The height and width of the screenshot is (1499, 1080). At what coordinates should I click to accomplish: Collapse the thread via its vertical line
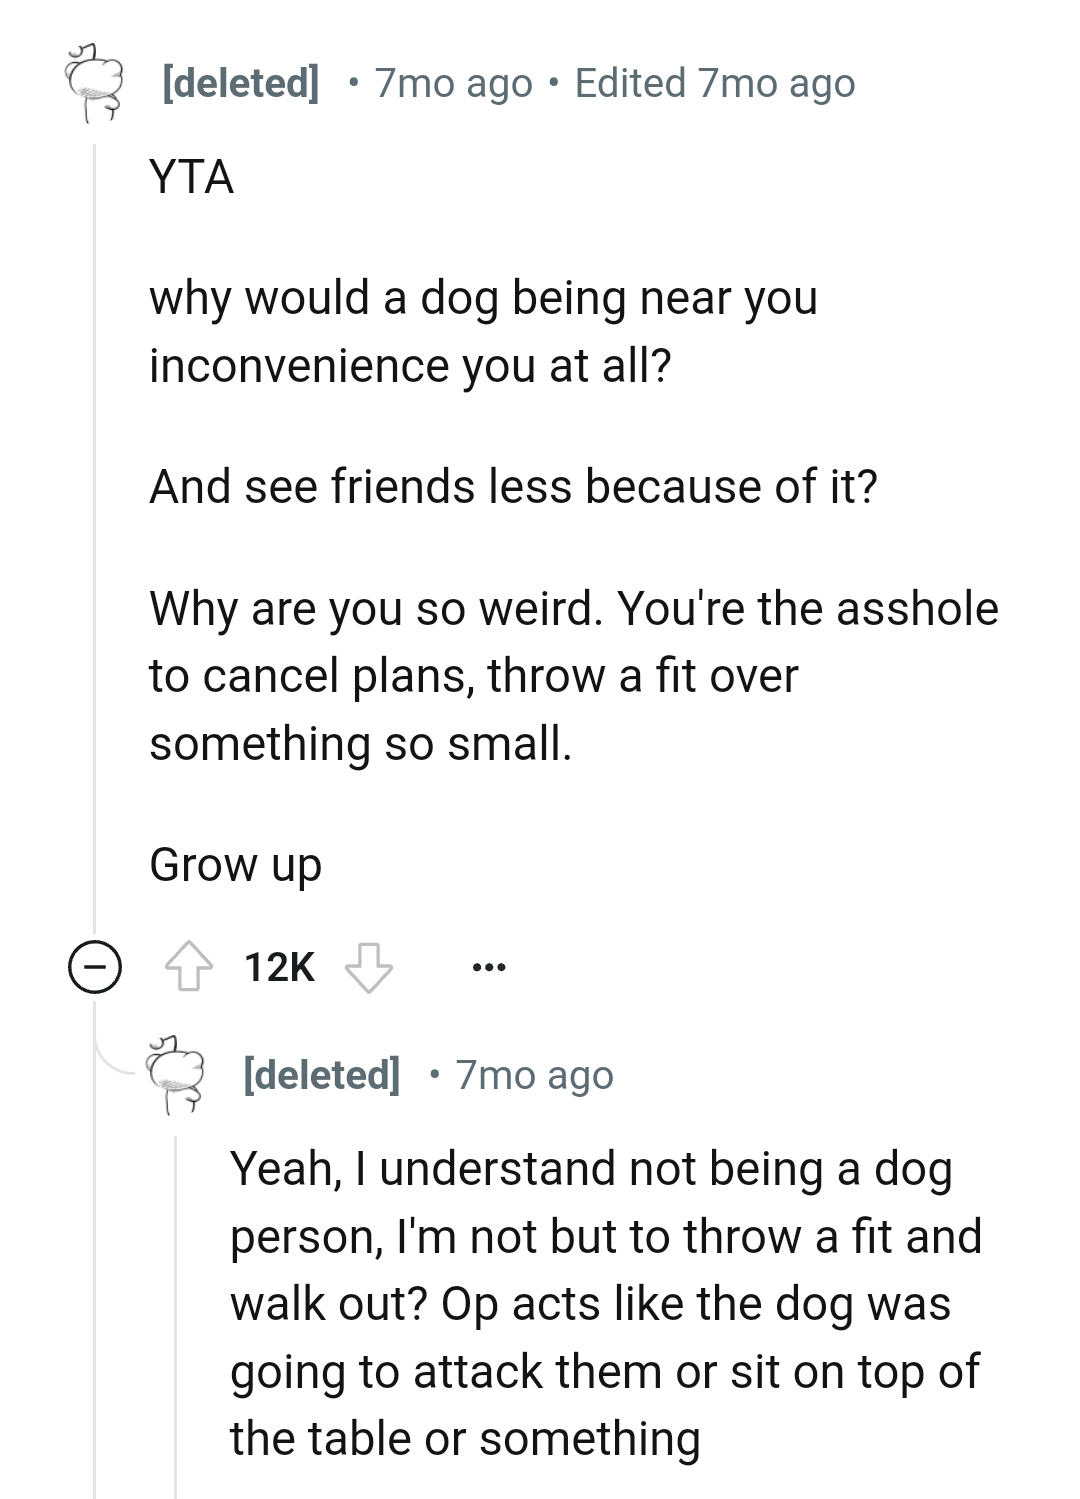pos(95,550)
